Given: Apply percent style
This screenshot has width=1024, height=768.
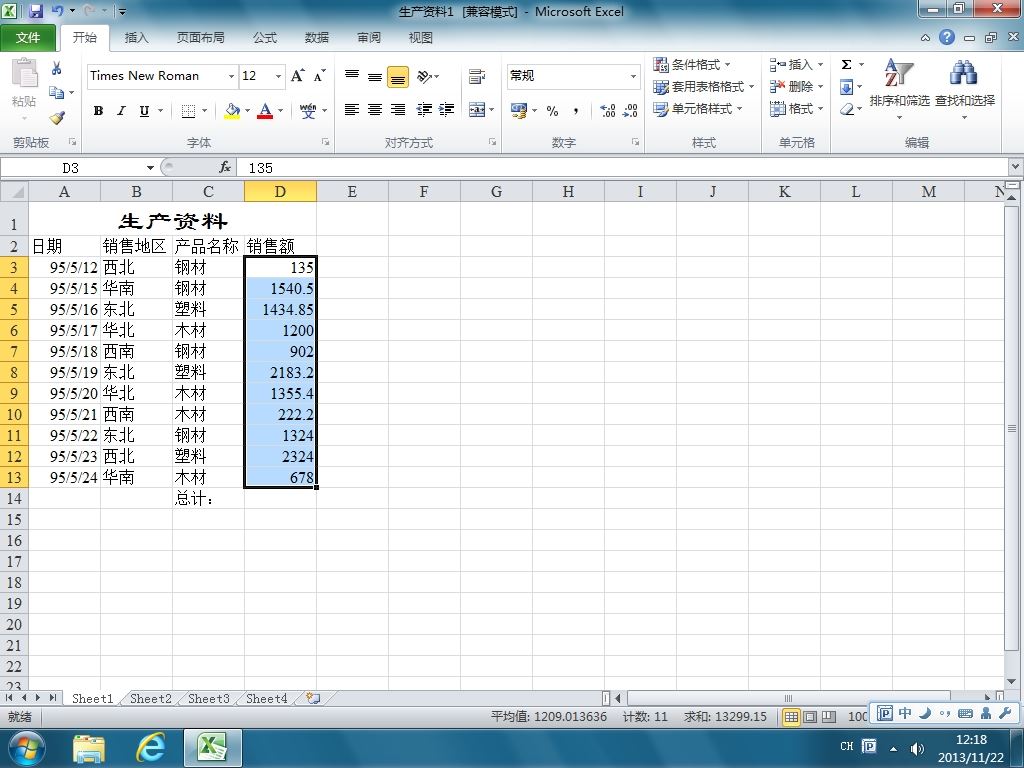Looking at the screenshot, I should click(552, 110).
